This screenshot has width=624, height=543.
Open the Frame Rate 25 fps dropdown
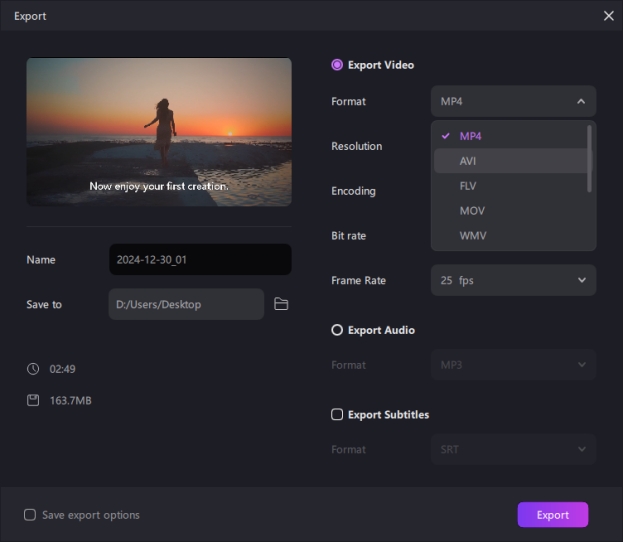click(x=513, y=281)
